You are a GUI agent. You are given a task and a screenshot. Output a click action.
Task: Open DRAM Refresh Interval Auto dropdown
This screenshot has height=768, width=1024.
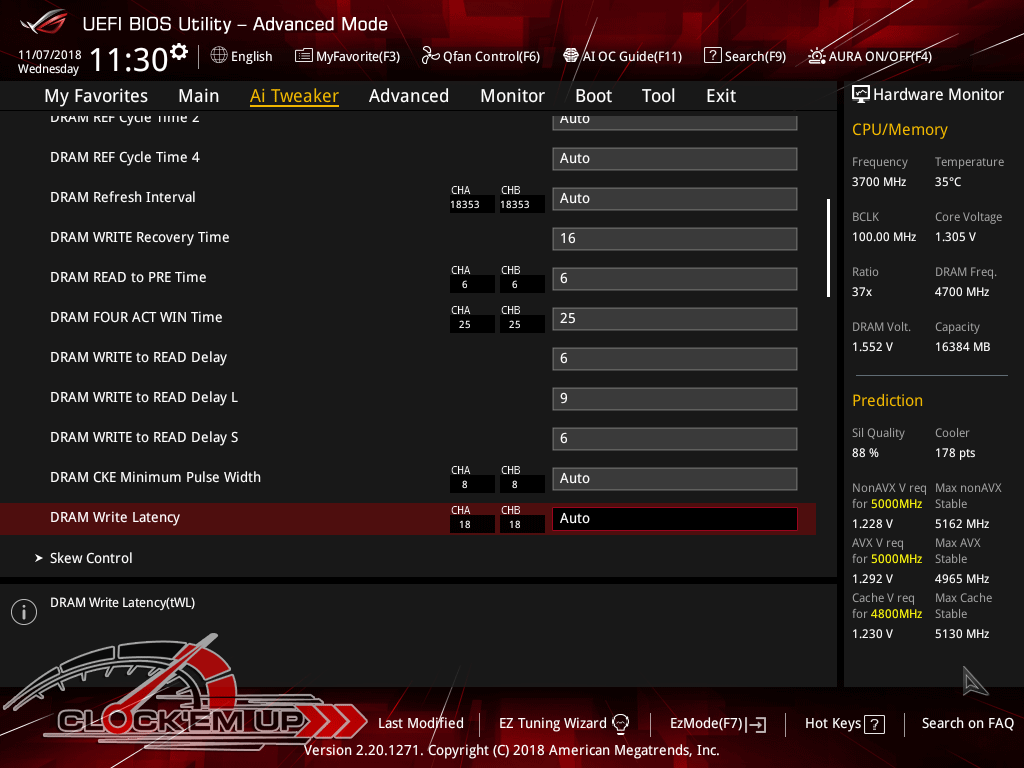point(674,198)
